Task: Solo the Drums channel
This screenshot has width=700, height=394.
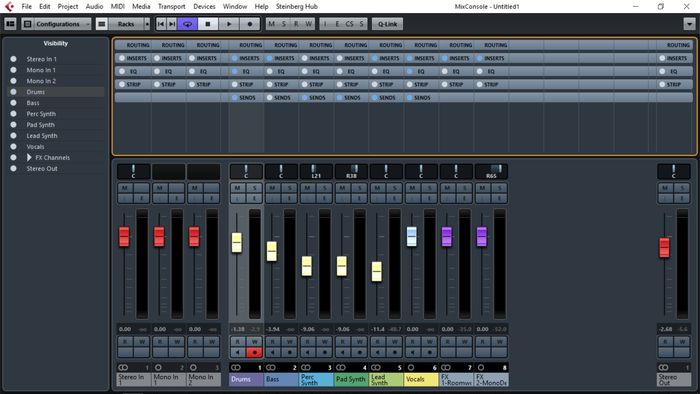Action: coord(254,188)
